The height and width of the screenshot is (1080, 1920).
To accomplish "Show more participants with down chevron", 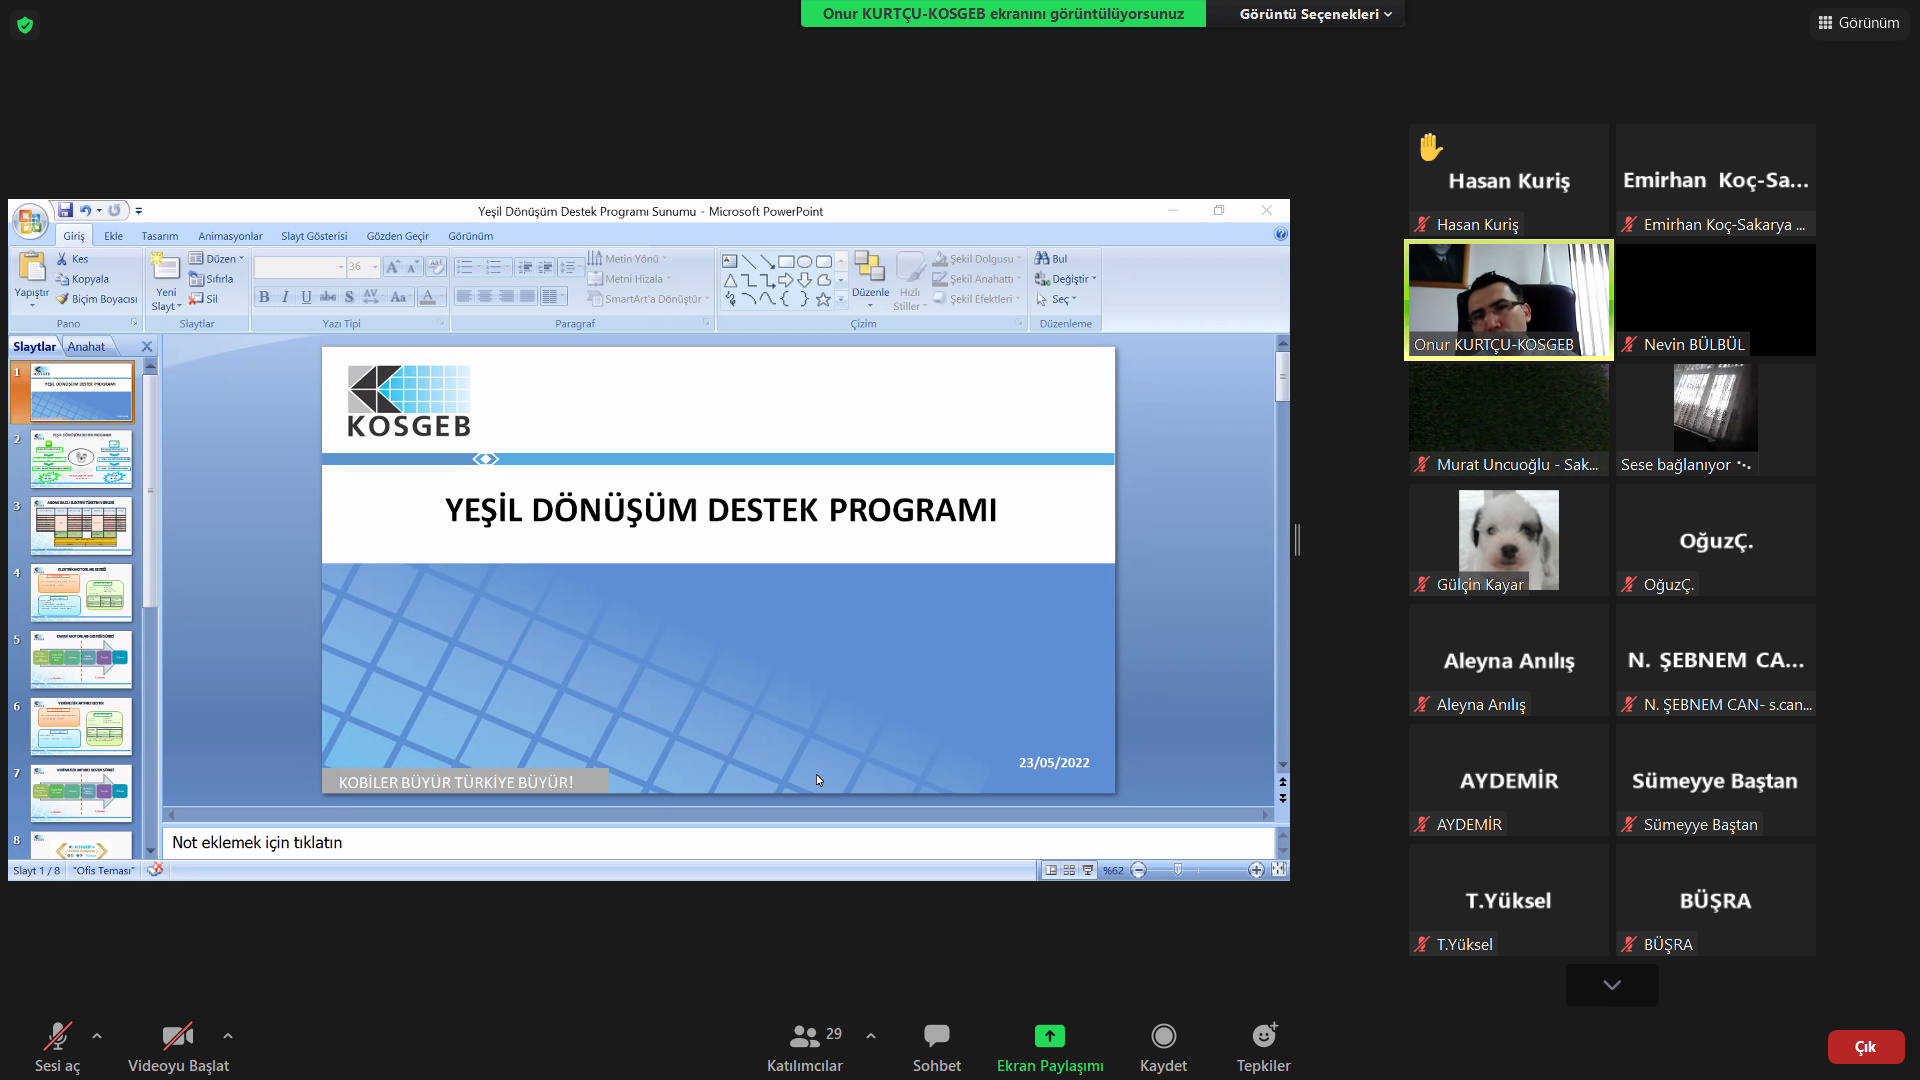I will coord(1611,985).
